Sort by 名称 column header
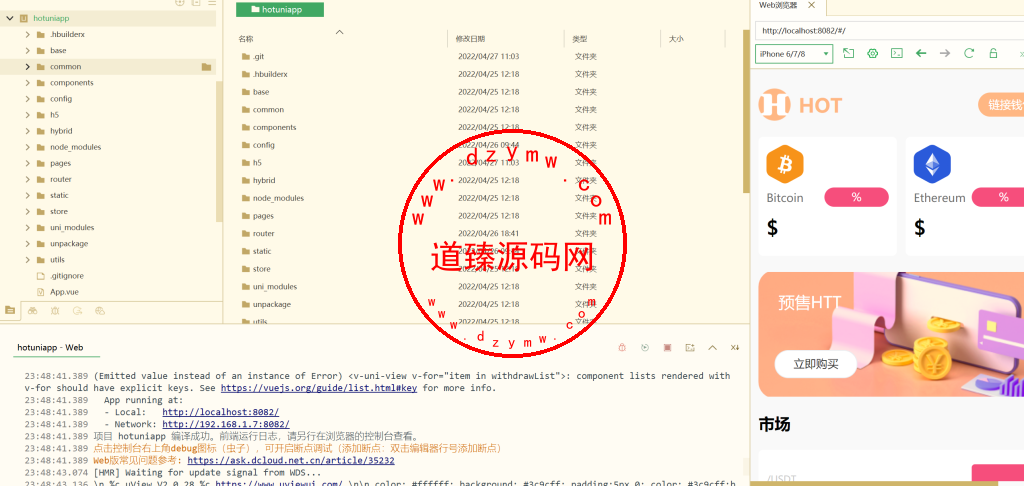1024x486 pixels. (246, 39)
